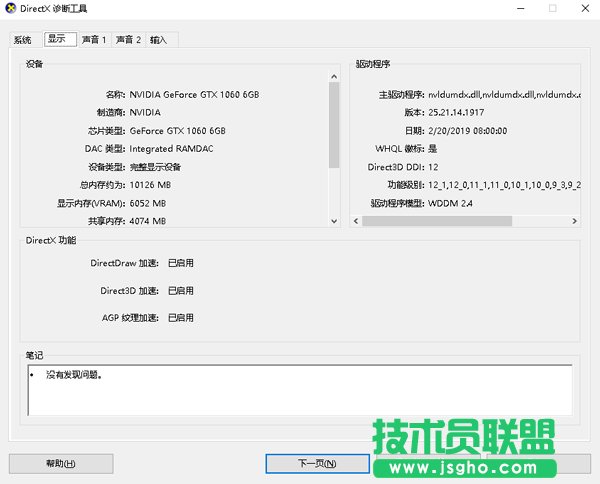Click the WHQL 徽标 value 是
600x484 pixels.
pyautogui.click(x=432, y=149)
